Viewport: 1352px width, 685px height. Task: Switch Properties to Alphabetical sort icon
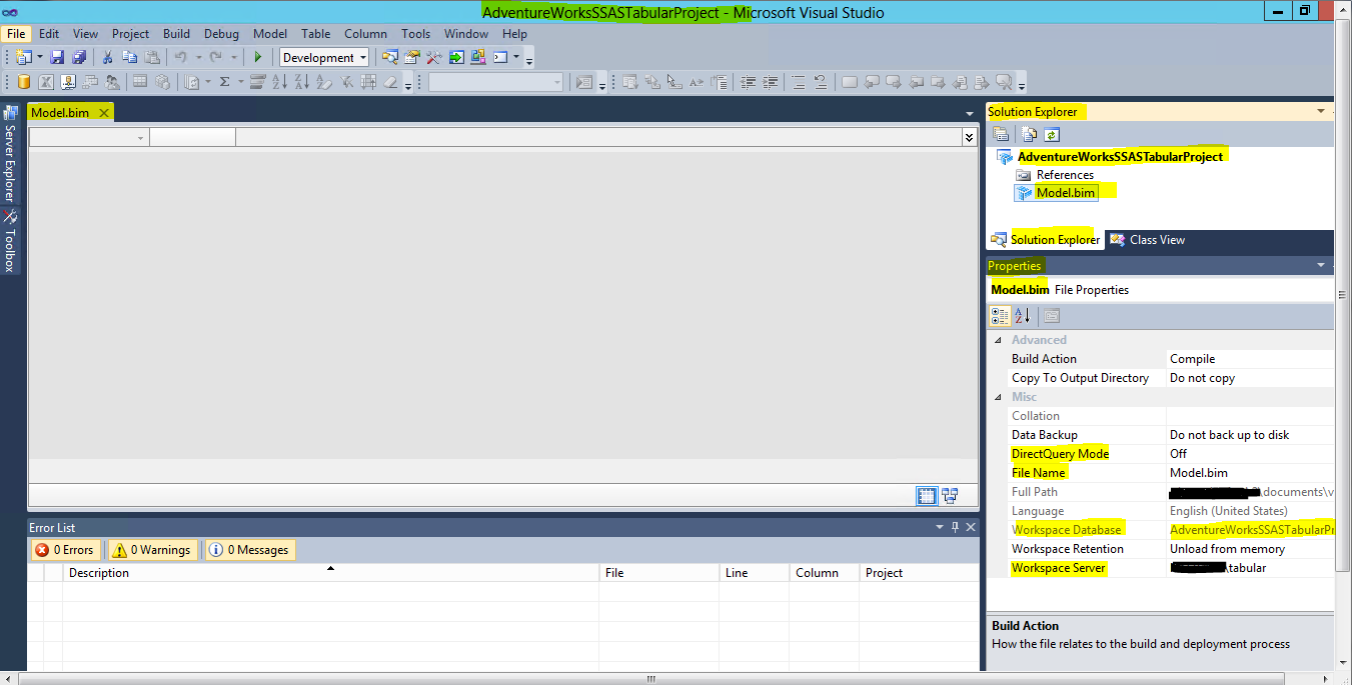click(1022, 316)
